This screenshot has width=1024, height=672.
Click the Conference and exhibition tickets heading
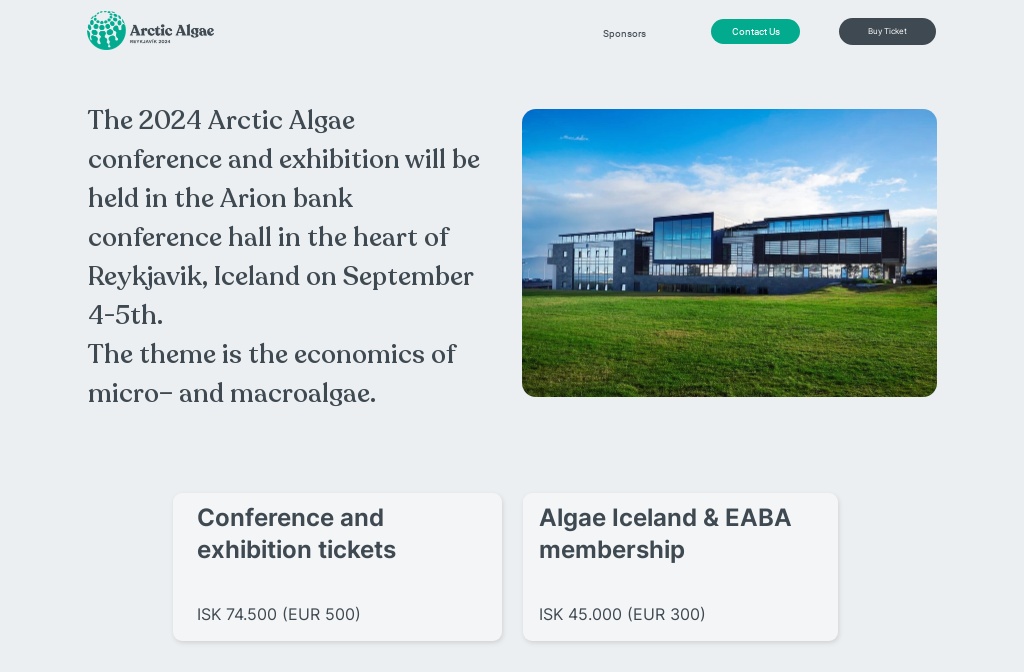(296, 534)
